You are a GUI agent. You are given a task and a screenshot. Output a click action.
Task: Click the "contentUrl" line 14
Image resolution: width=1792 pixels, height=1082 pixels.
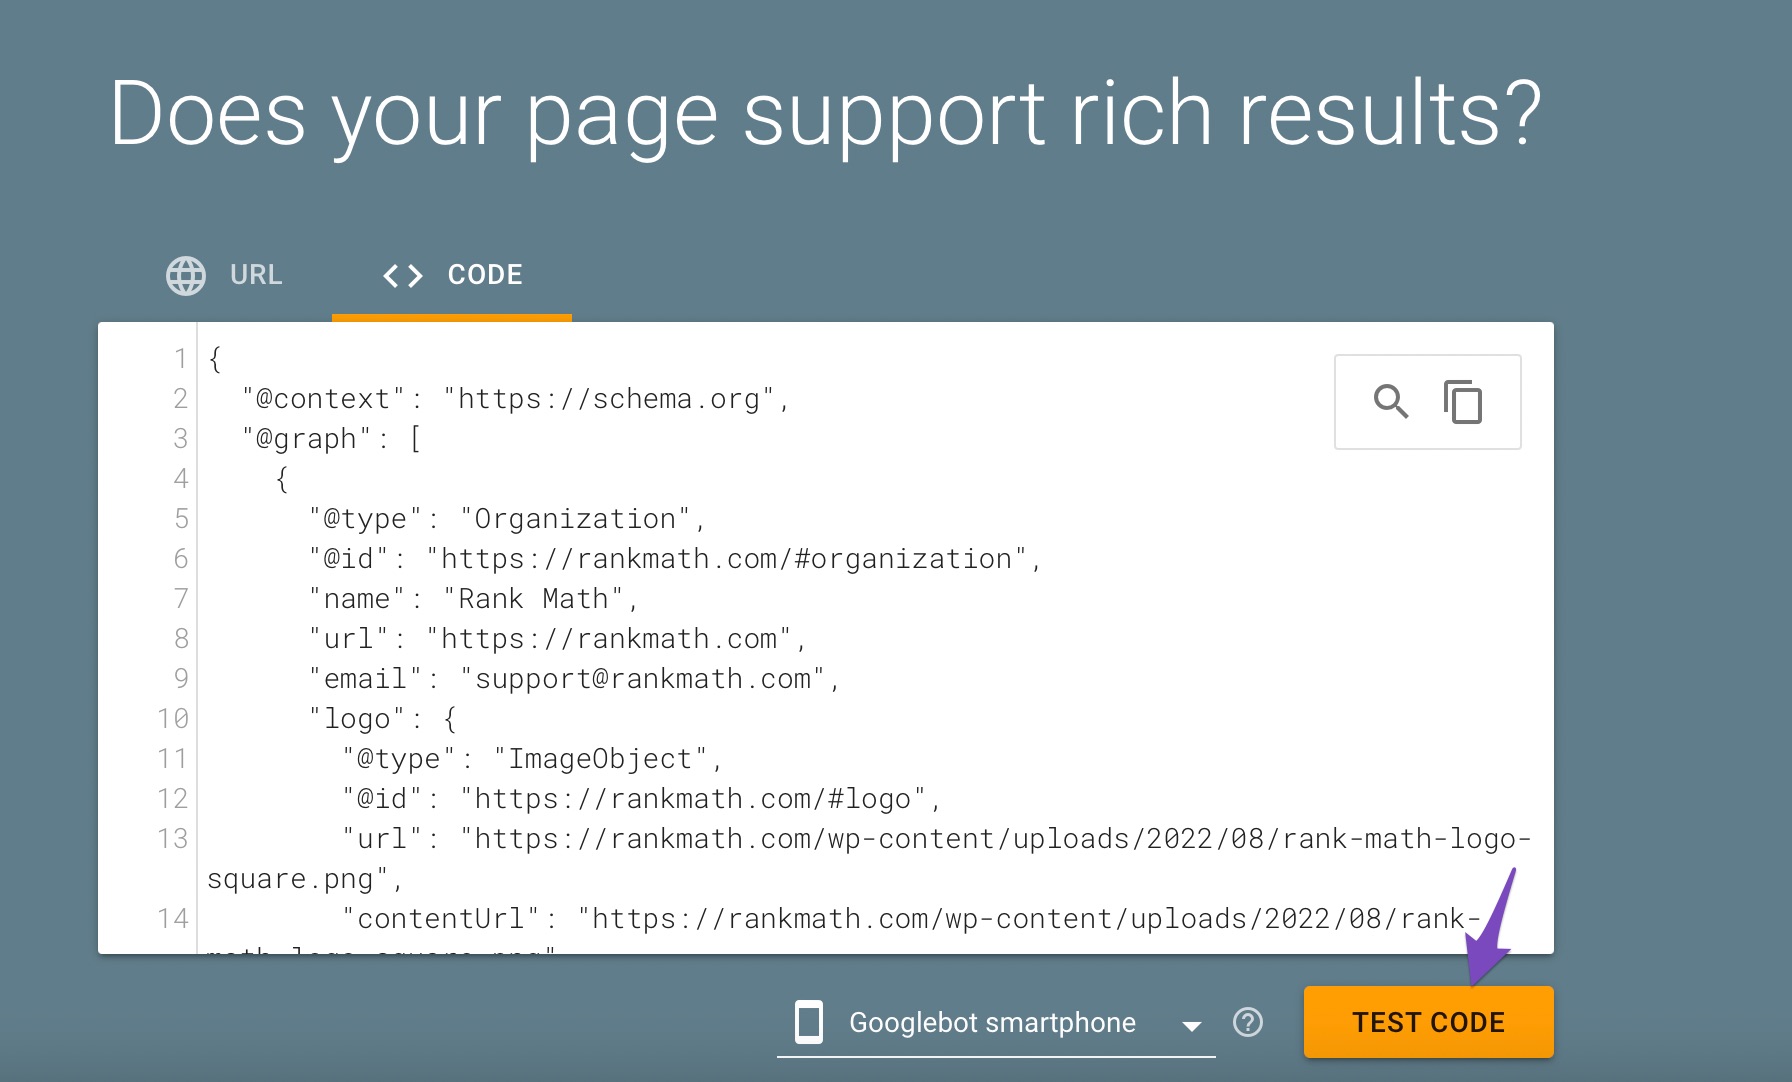click(x=911, y=918)
